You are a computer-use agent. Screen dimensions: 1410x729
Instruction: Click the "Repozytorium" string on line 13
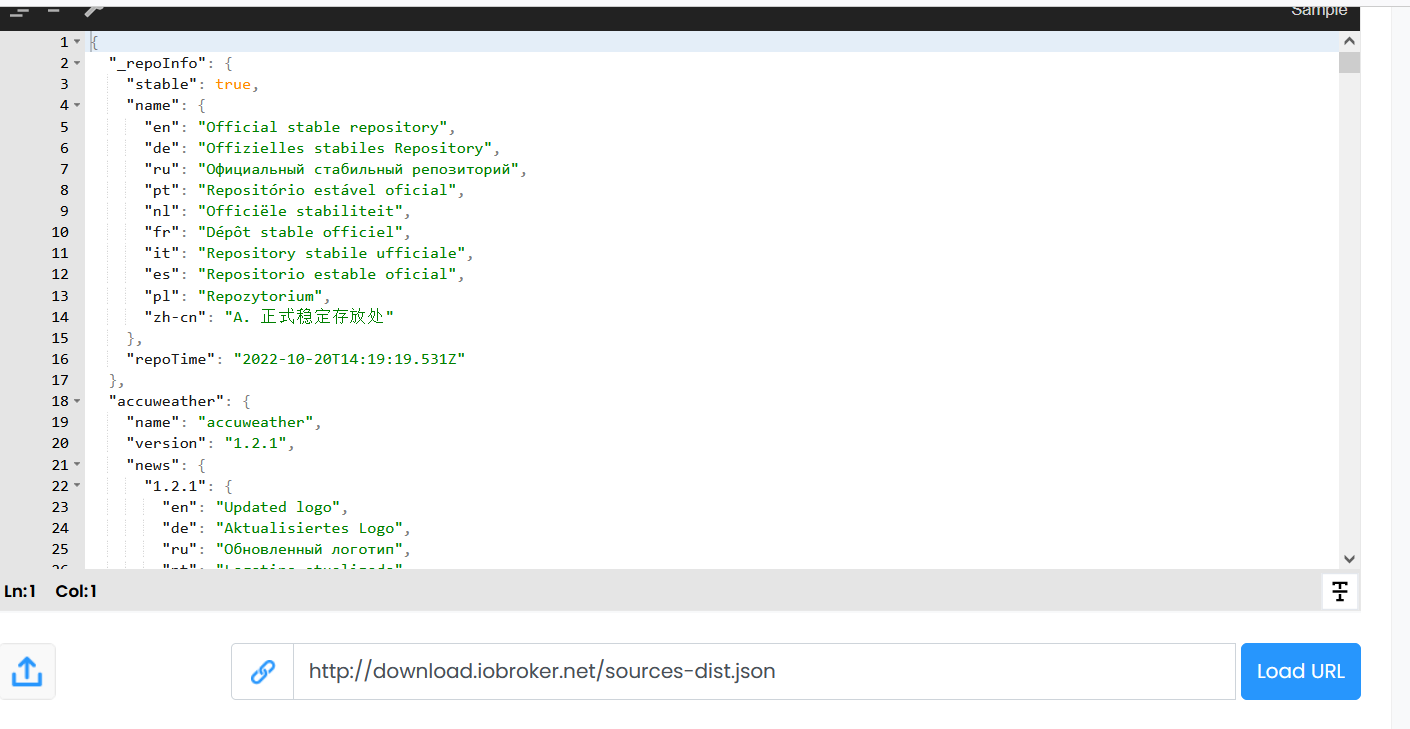(x=260, y=296)
